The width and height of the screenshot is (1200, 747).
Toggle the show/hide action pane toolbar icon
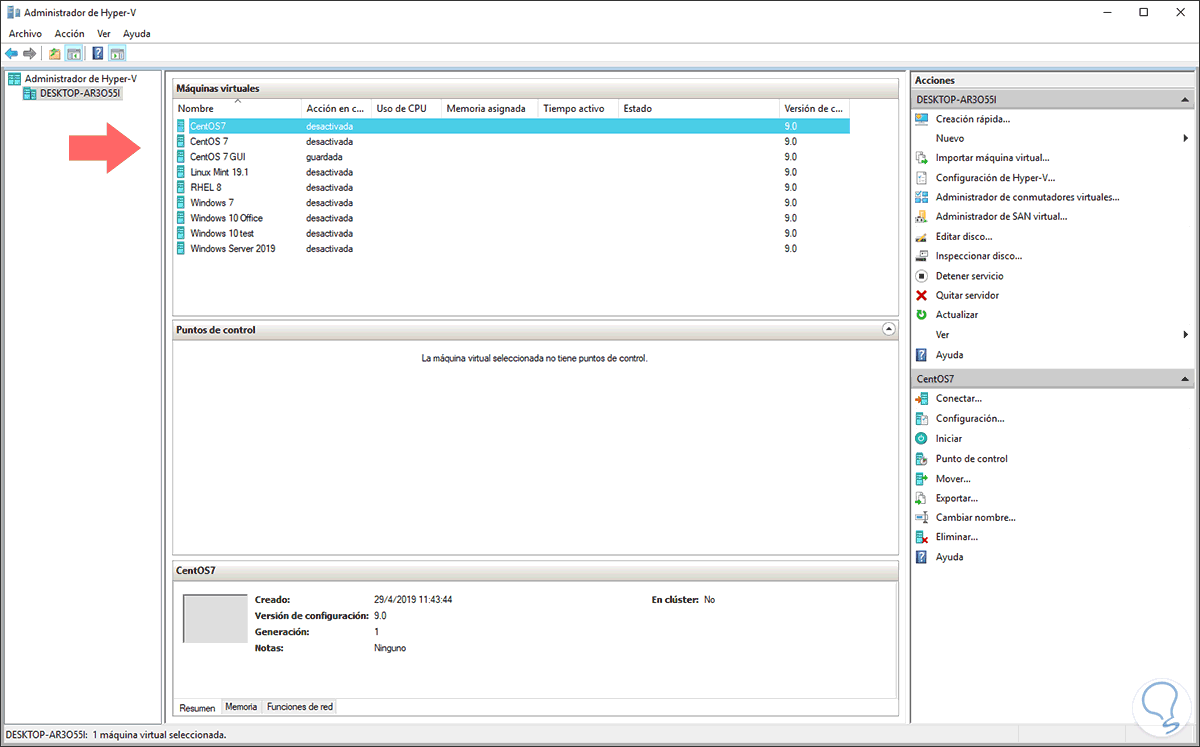pyautogui.click(x=117, y=53)
